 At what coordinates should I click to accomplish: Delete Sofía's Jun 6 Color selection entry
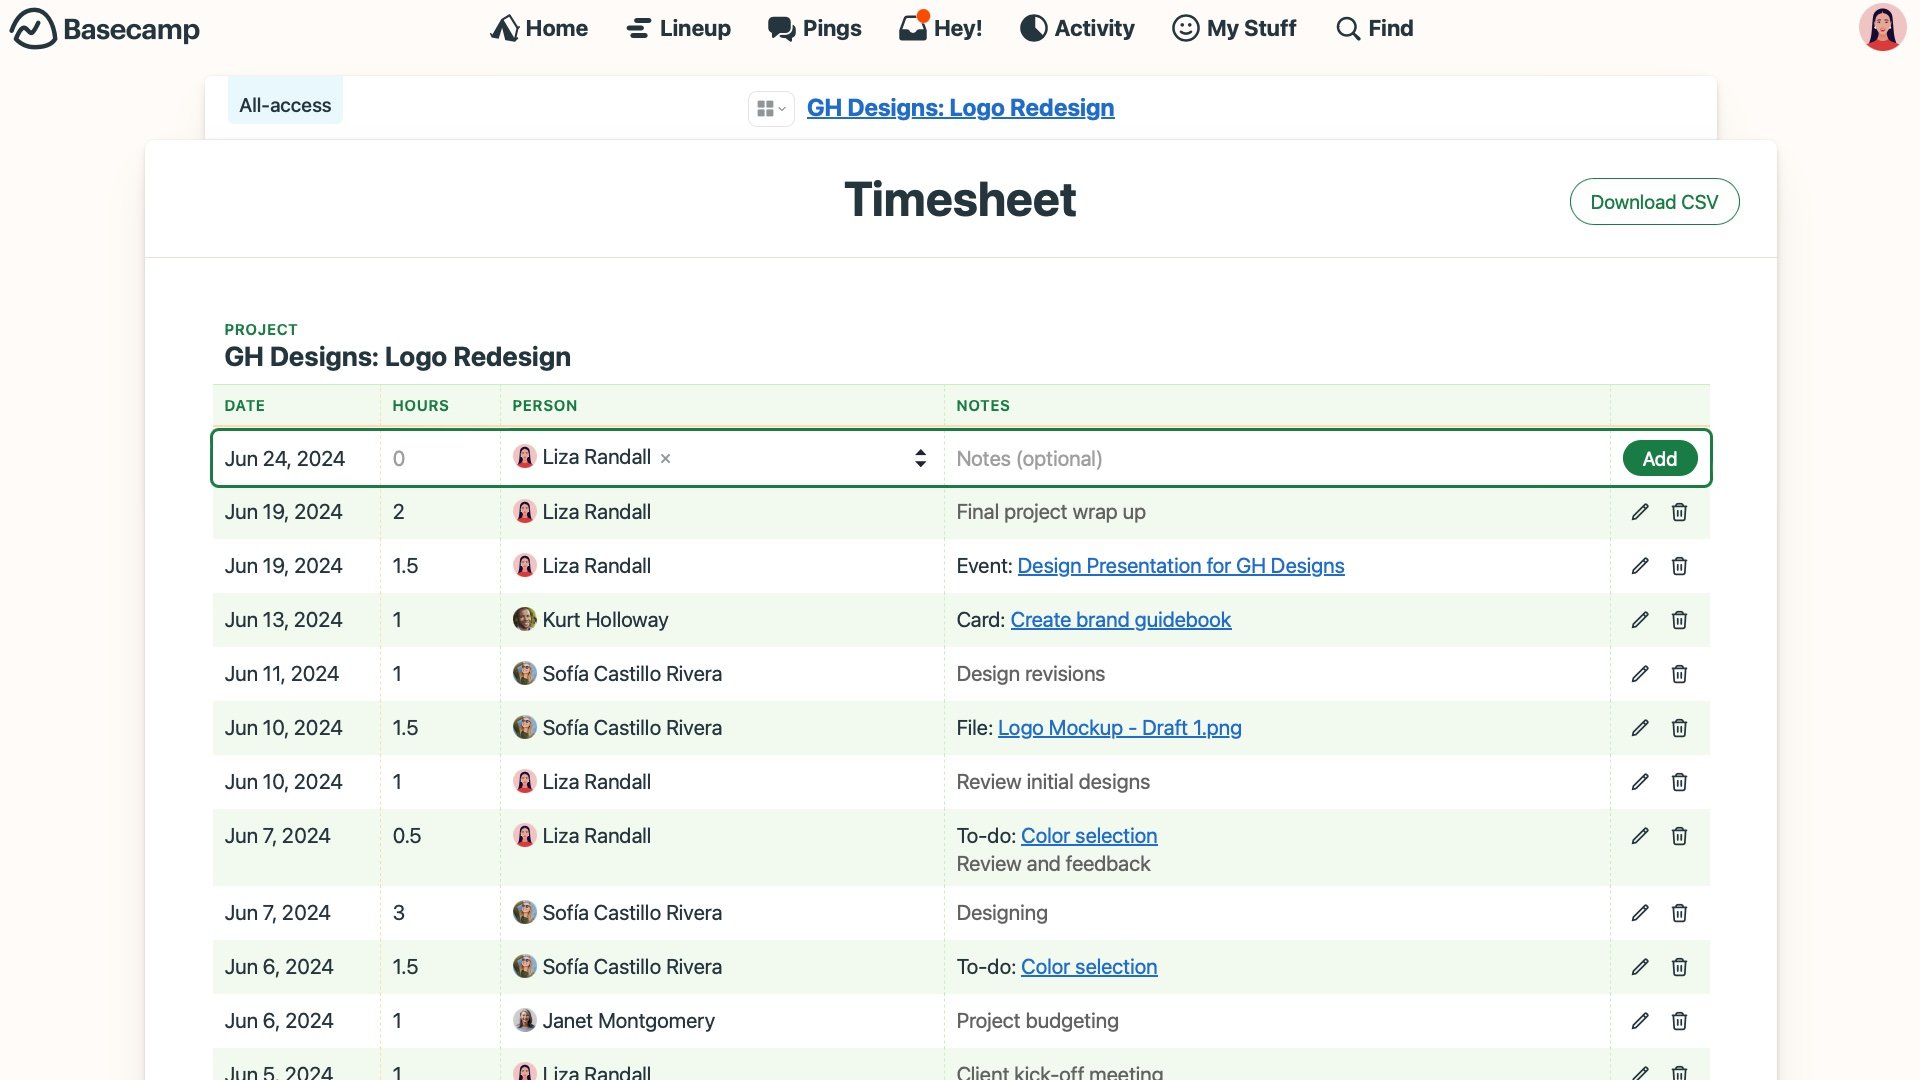[x=1679, y=967]
